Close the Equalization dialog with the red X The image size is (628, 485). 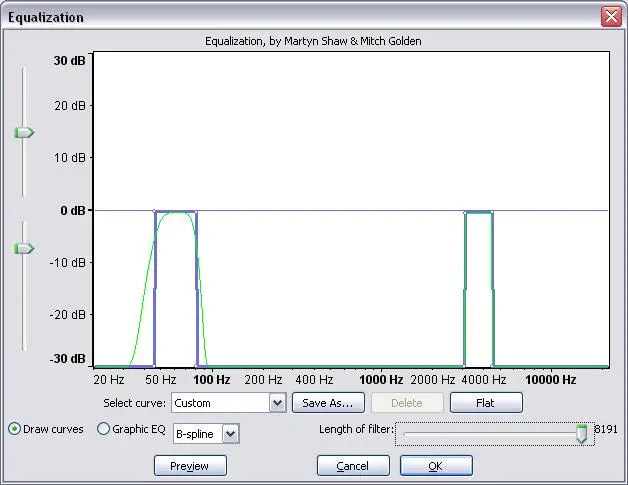(x=611, y=17)
